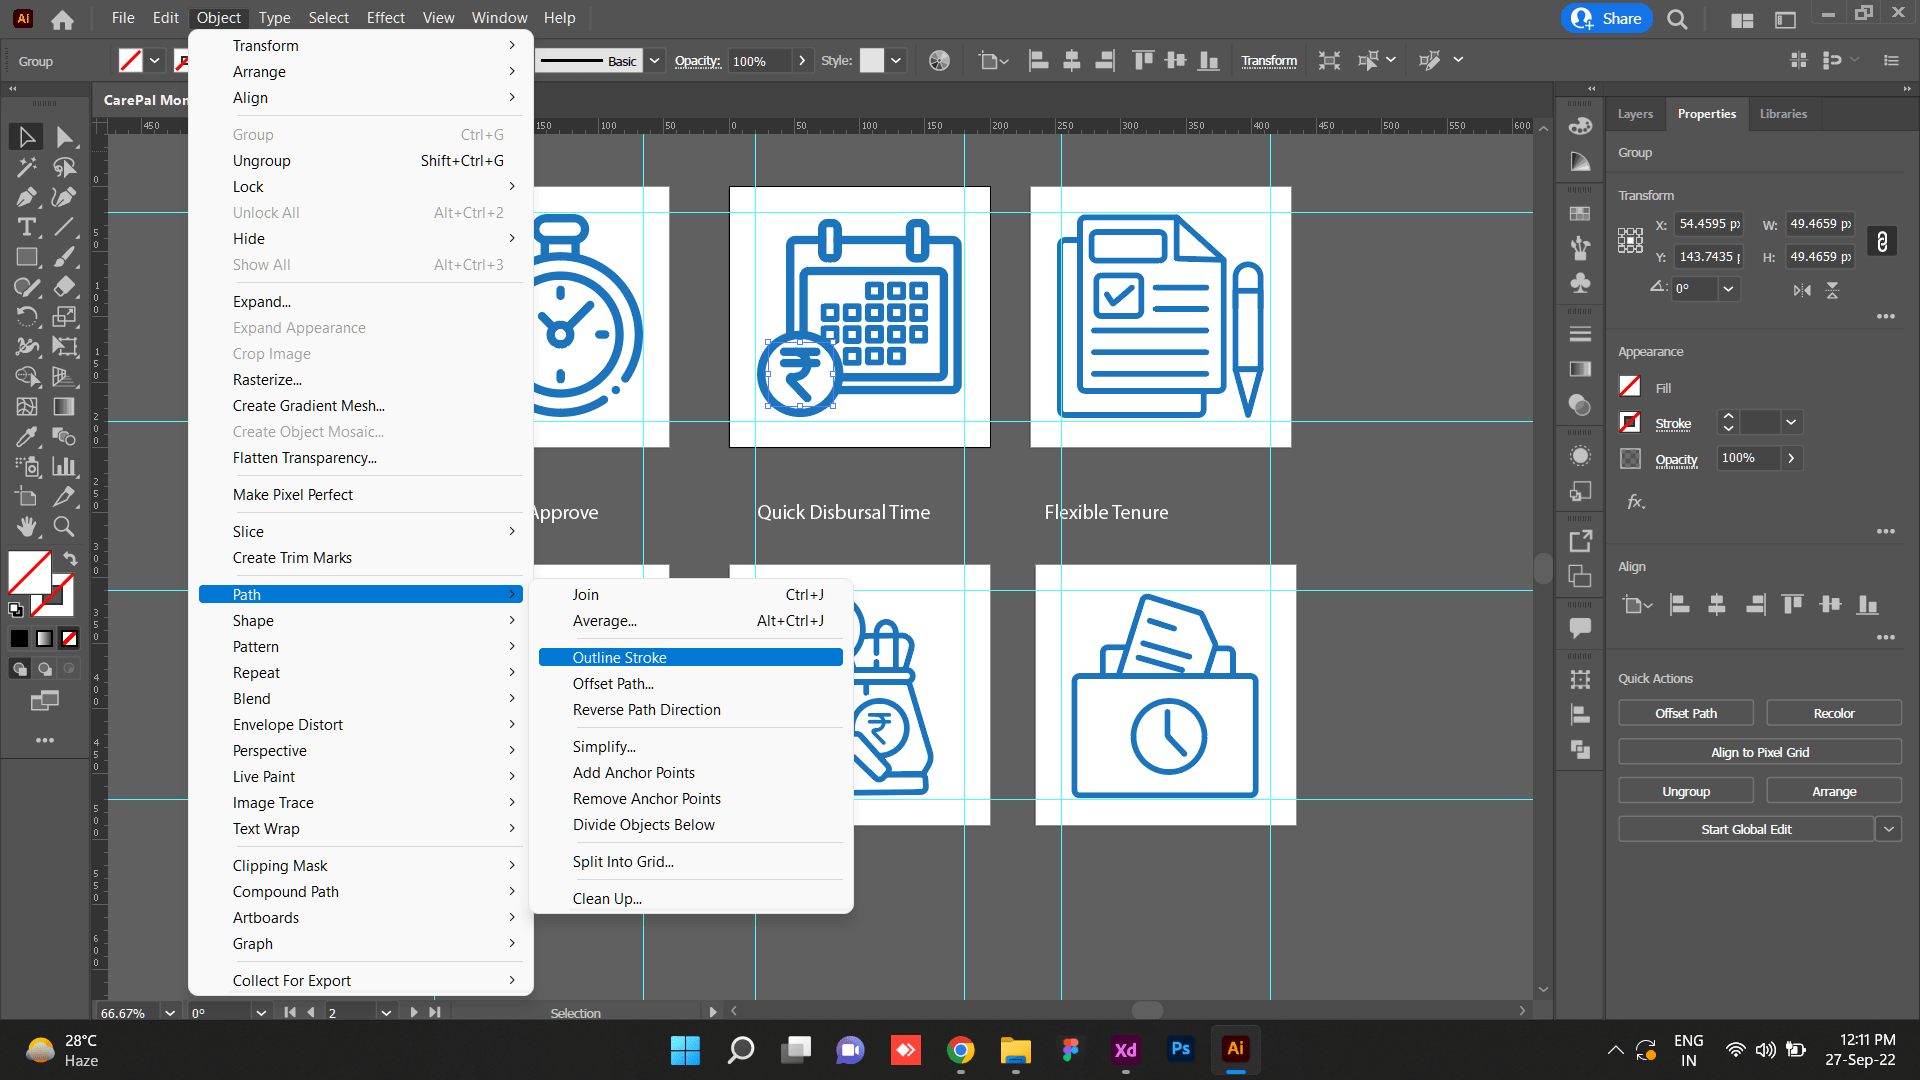
Task: Select the Eyedropper tool
Action: (x=27, y=437)
